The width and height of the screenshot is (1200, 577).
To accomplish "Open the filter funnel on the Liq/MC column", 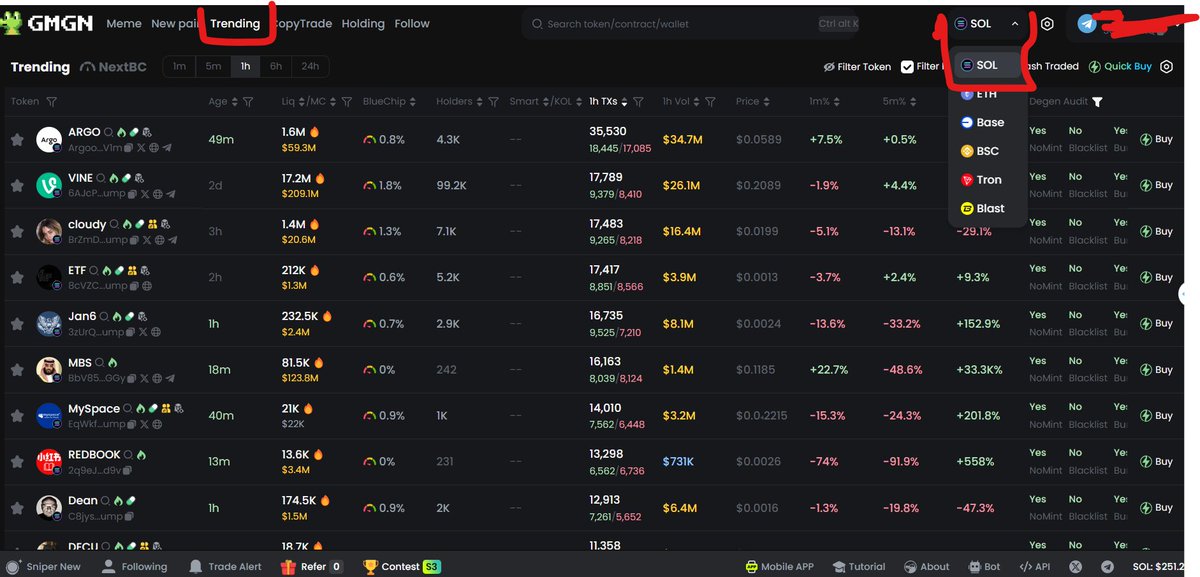I will pos(347,101).
